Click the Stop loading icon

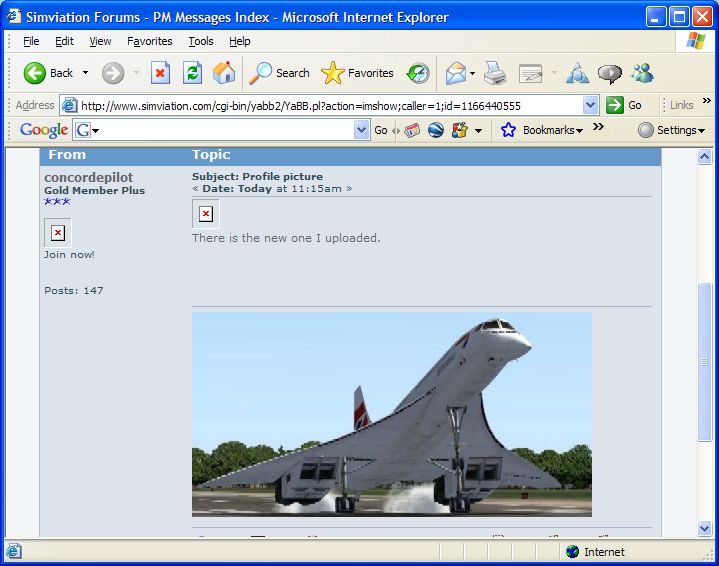click(160, 73)
